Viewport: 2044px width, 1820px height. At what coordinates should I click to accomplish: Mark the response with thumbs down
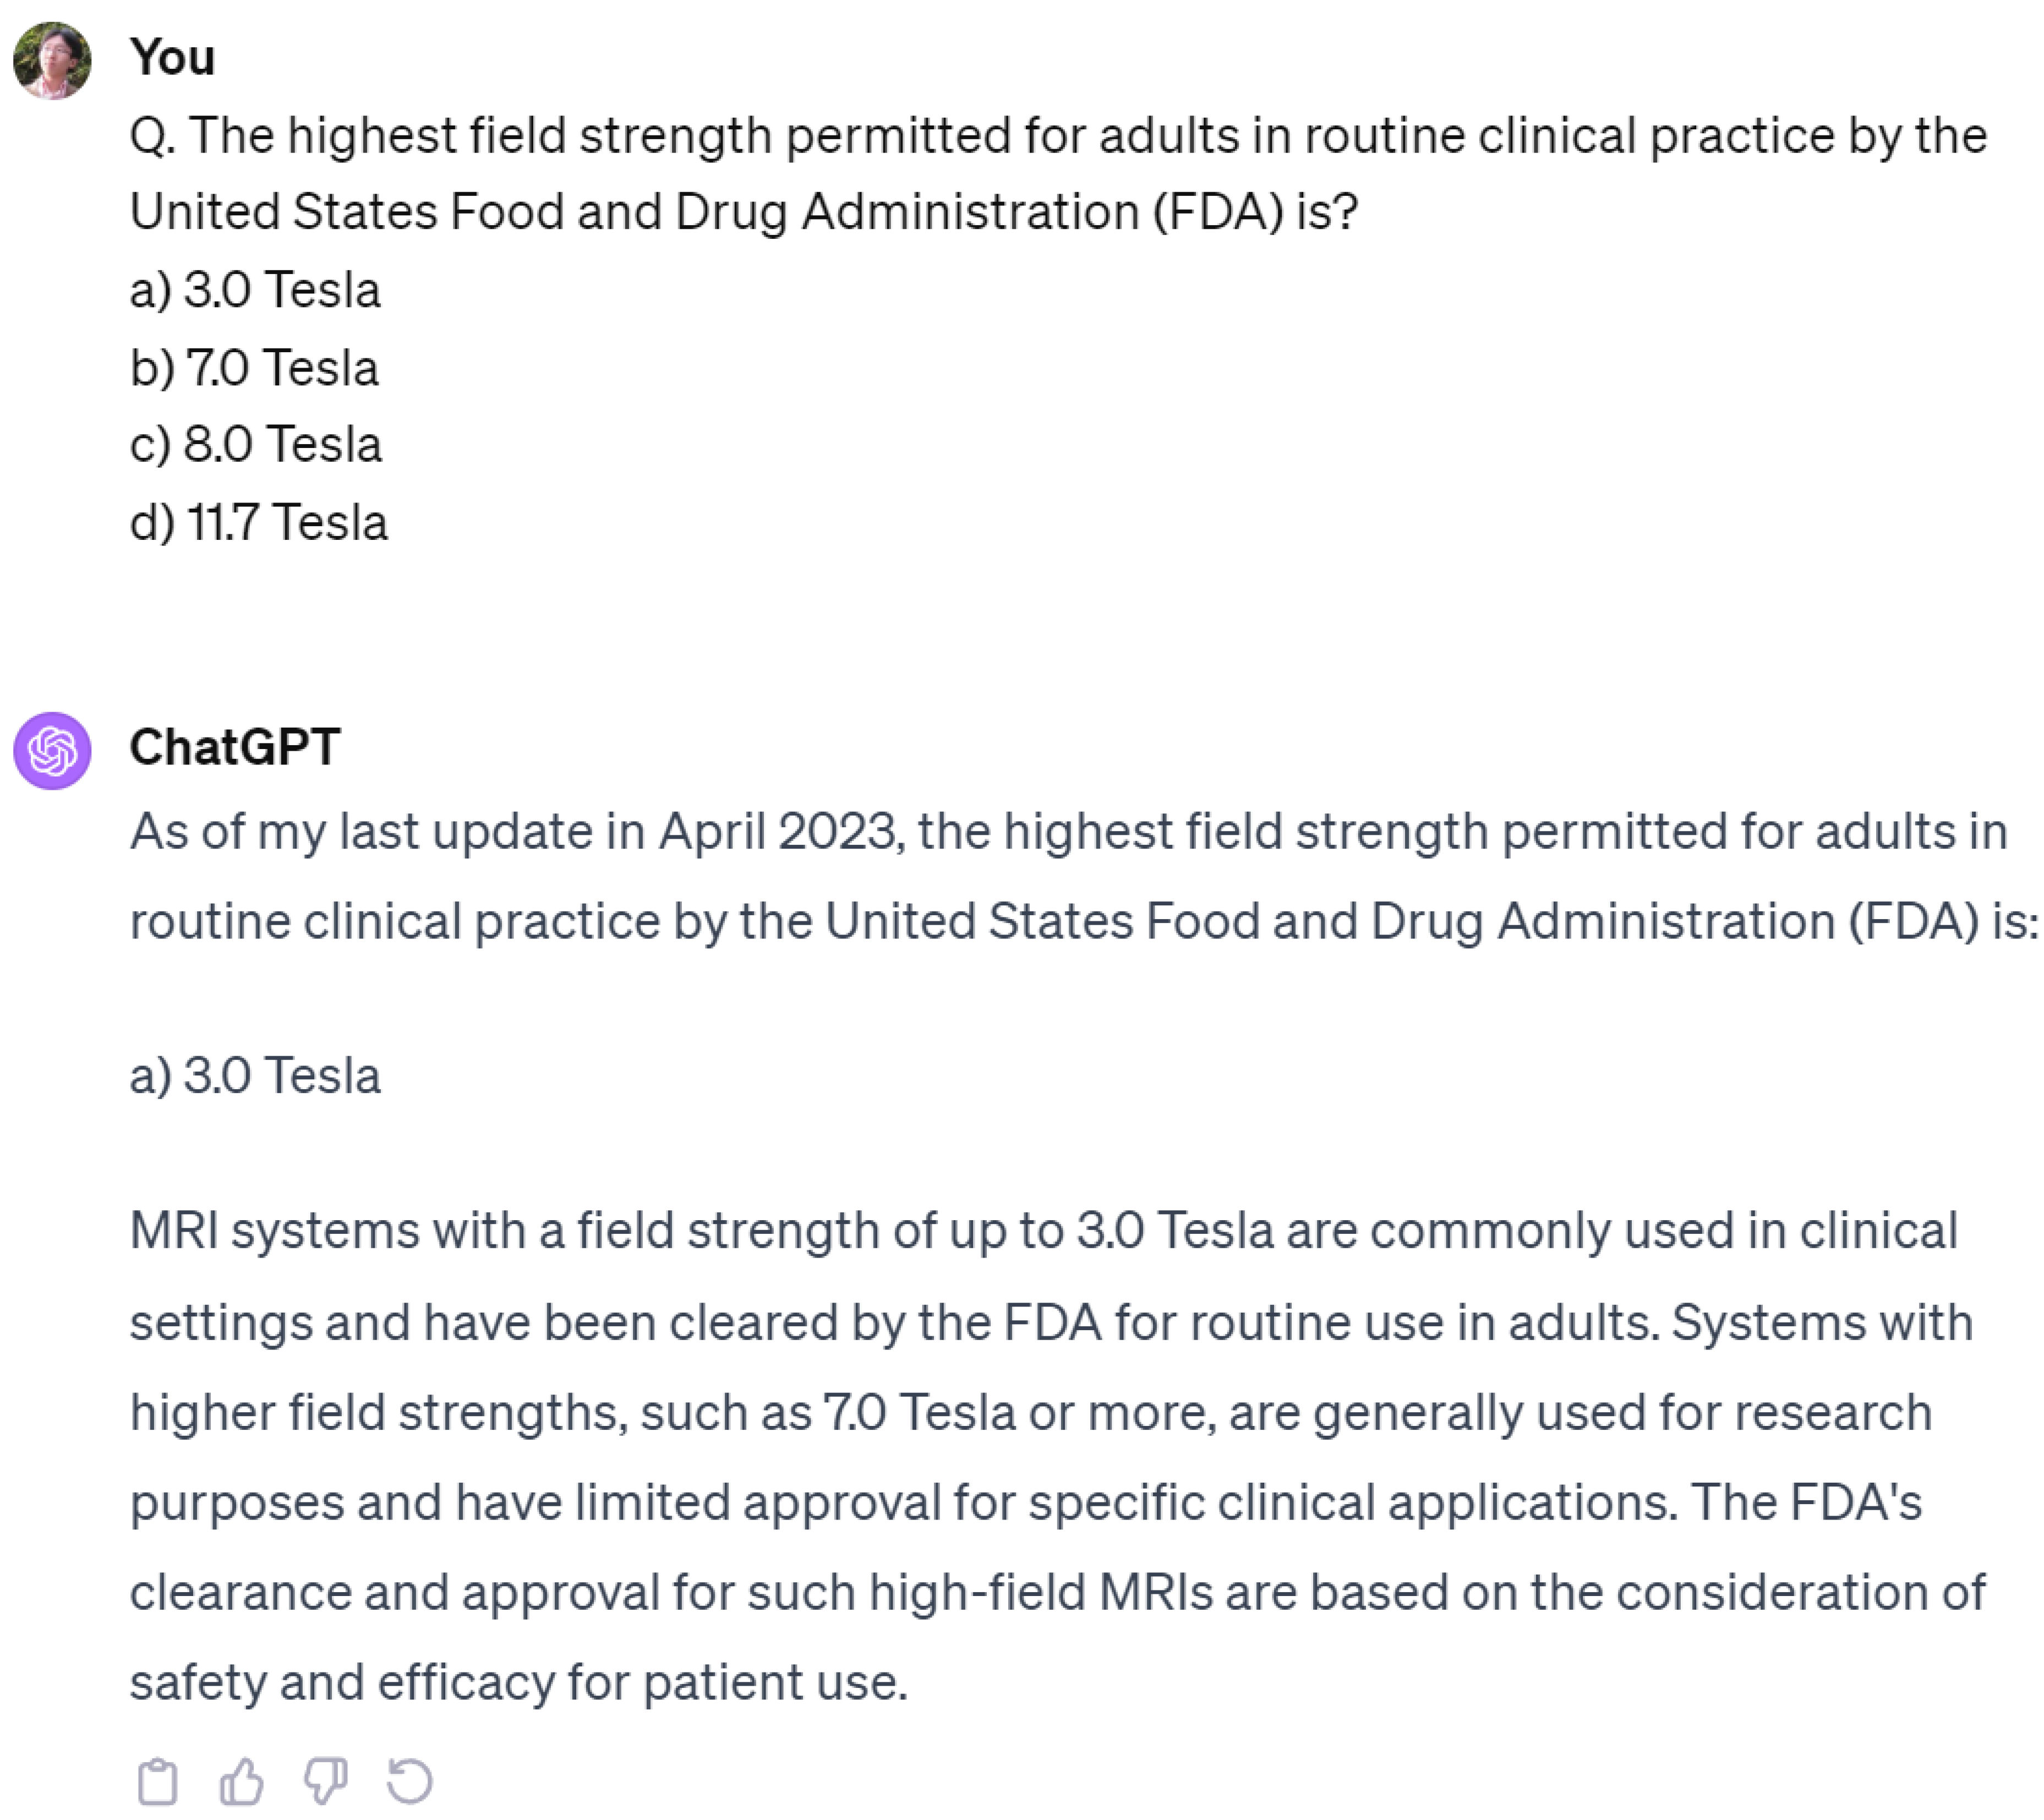click(325, 1781)
